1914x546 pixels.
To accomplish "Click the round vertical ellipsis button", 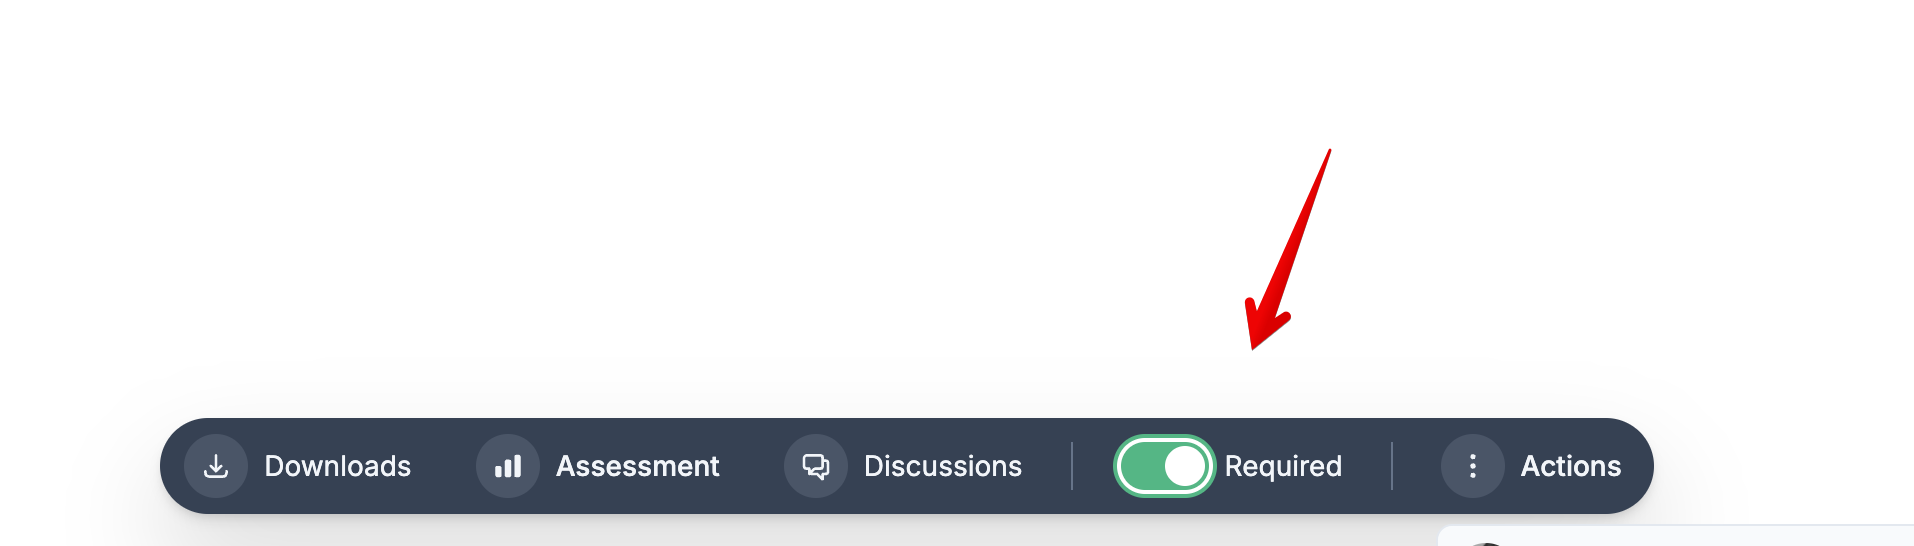I will tap(1473, 466).
